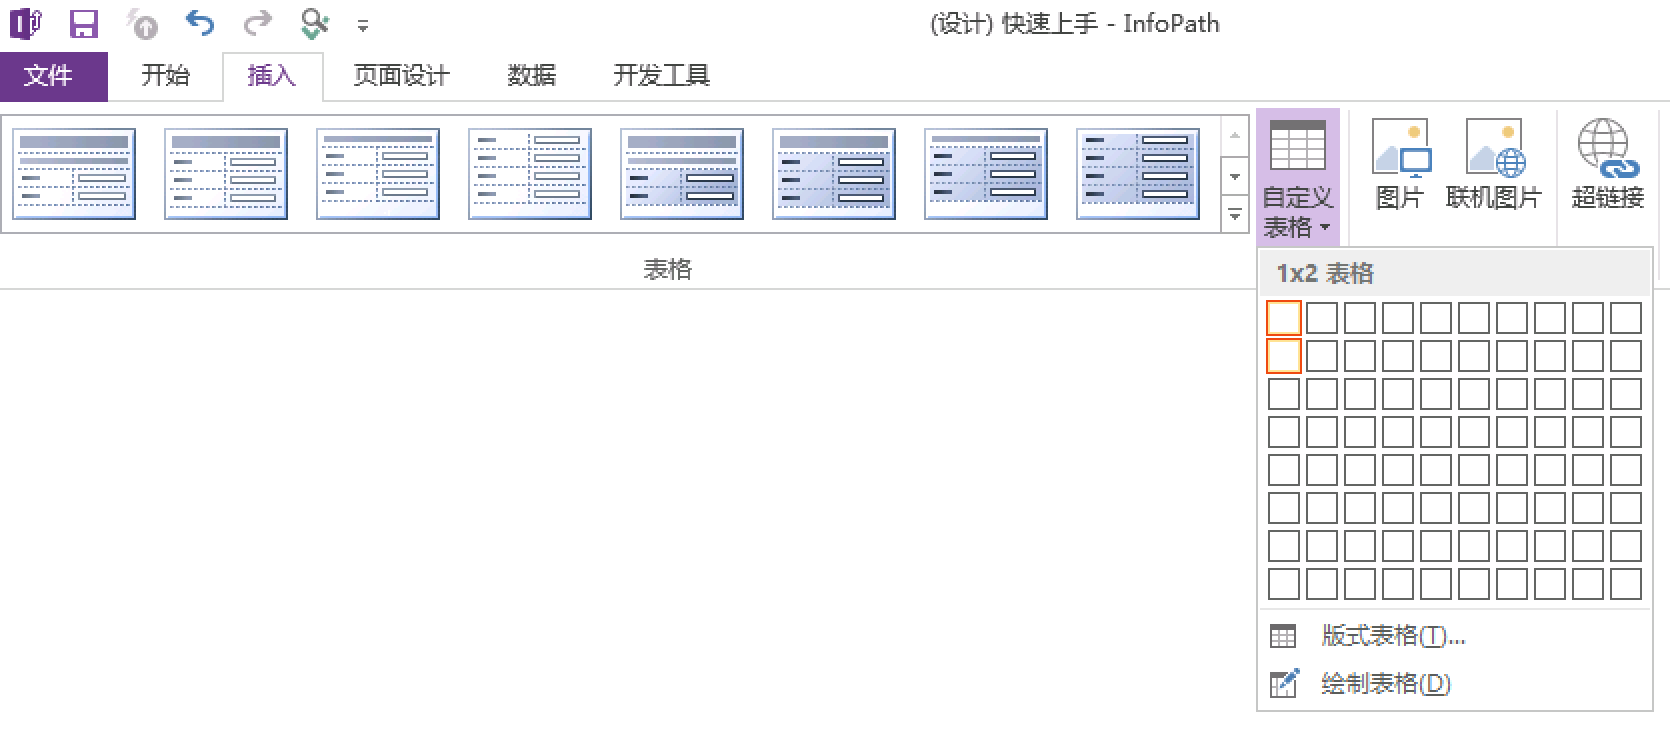Insert the fifth table layout with shaded rows
The height and width of the screenshot is (736, 1670).
(x=682, y=174)
